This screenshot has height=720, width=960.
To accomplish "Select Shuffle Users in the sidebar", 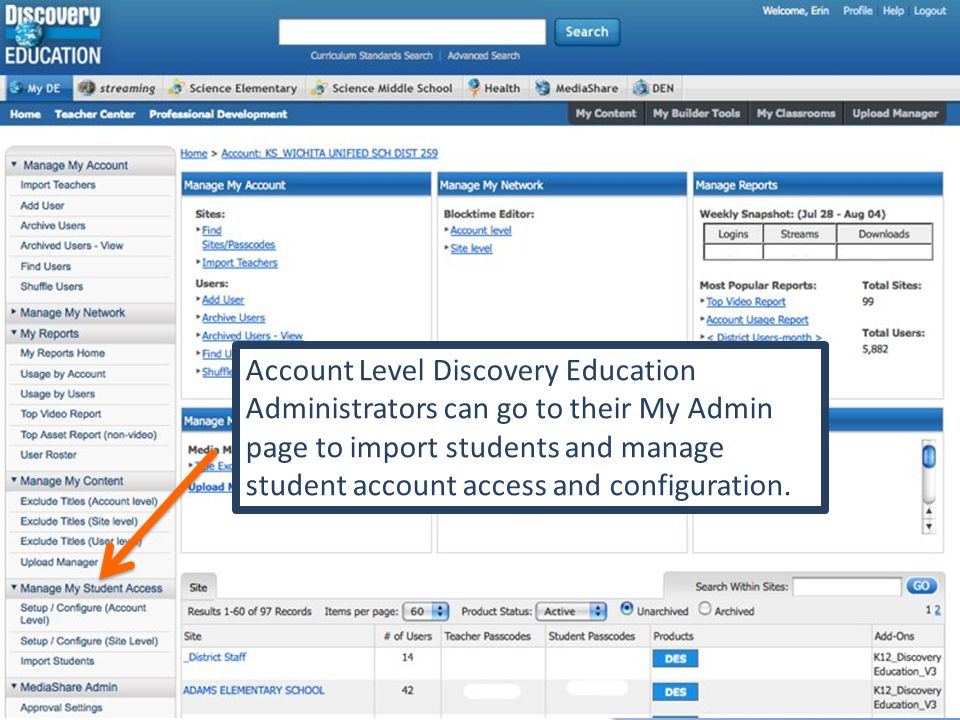I will point(51,287).
